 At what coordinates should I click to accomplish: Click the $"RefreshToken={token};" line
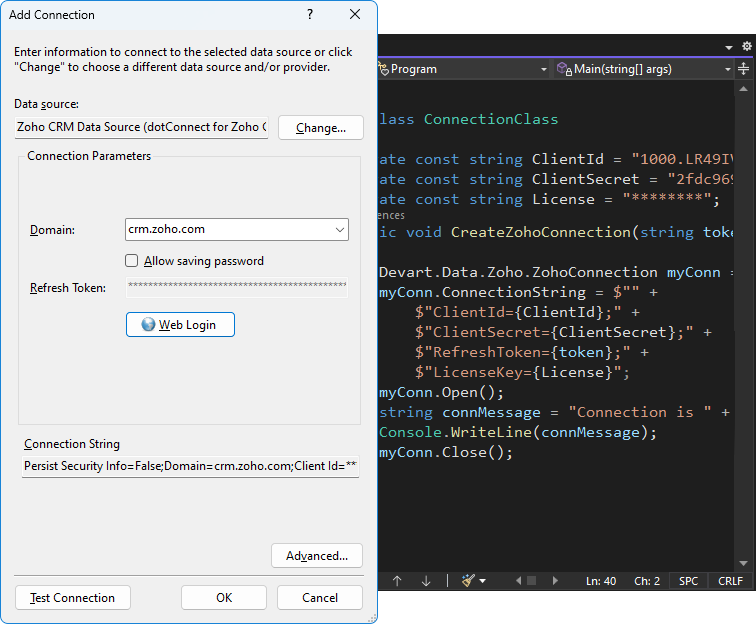coord(531,352)
